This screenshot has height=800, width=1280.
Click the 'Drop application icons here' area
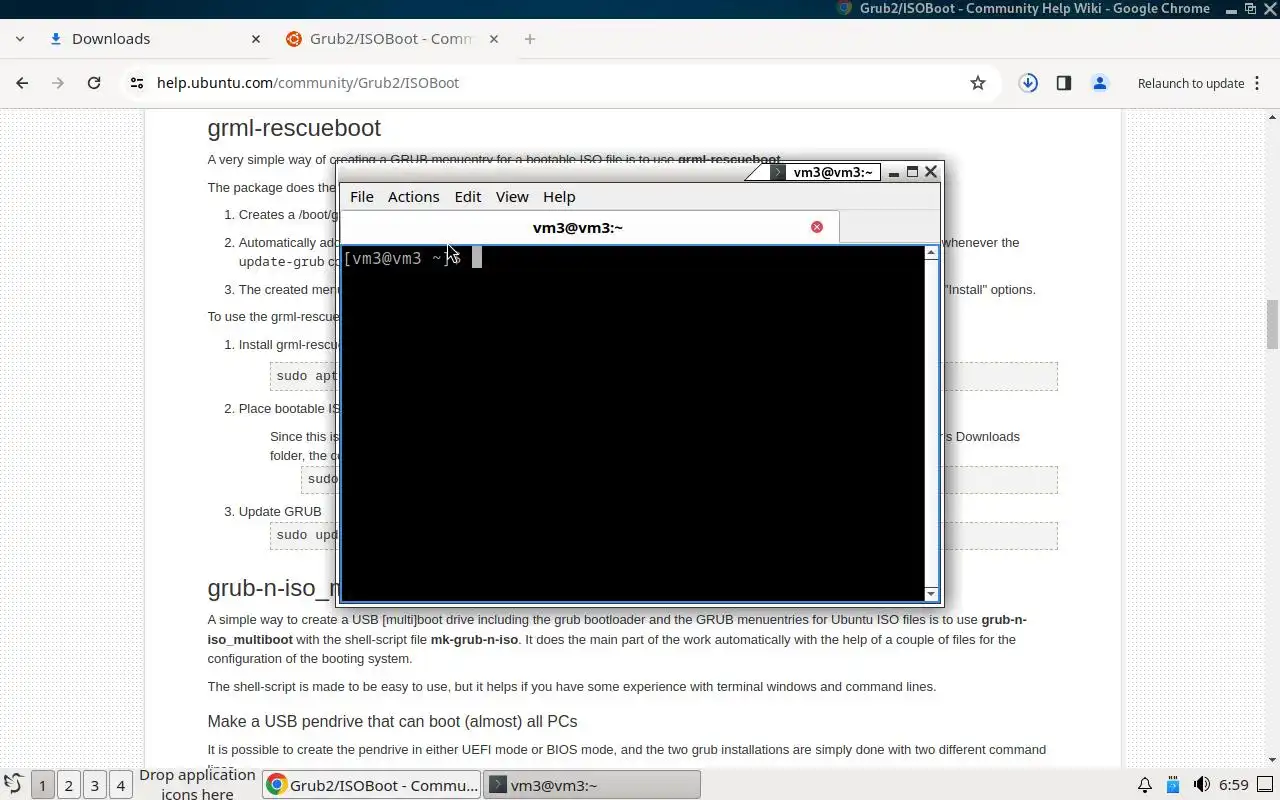pos(197,785)
